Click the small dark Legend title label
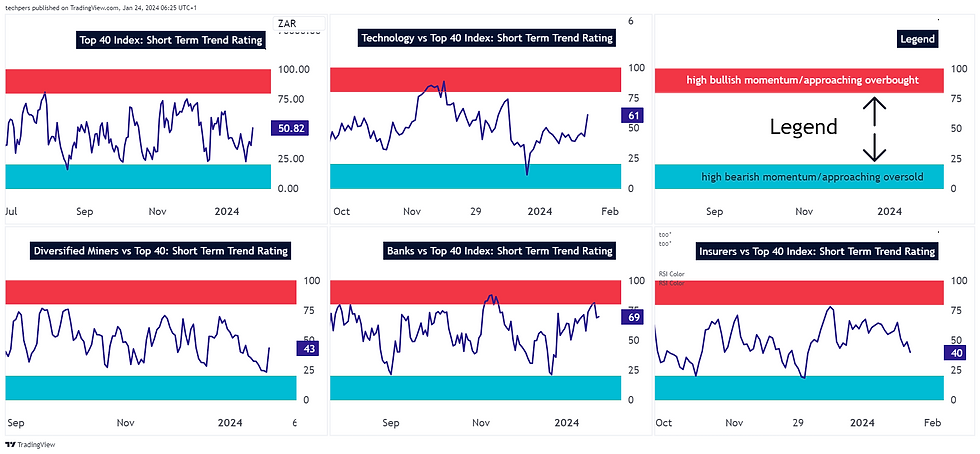 click(x=917, y=39)
